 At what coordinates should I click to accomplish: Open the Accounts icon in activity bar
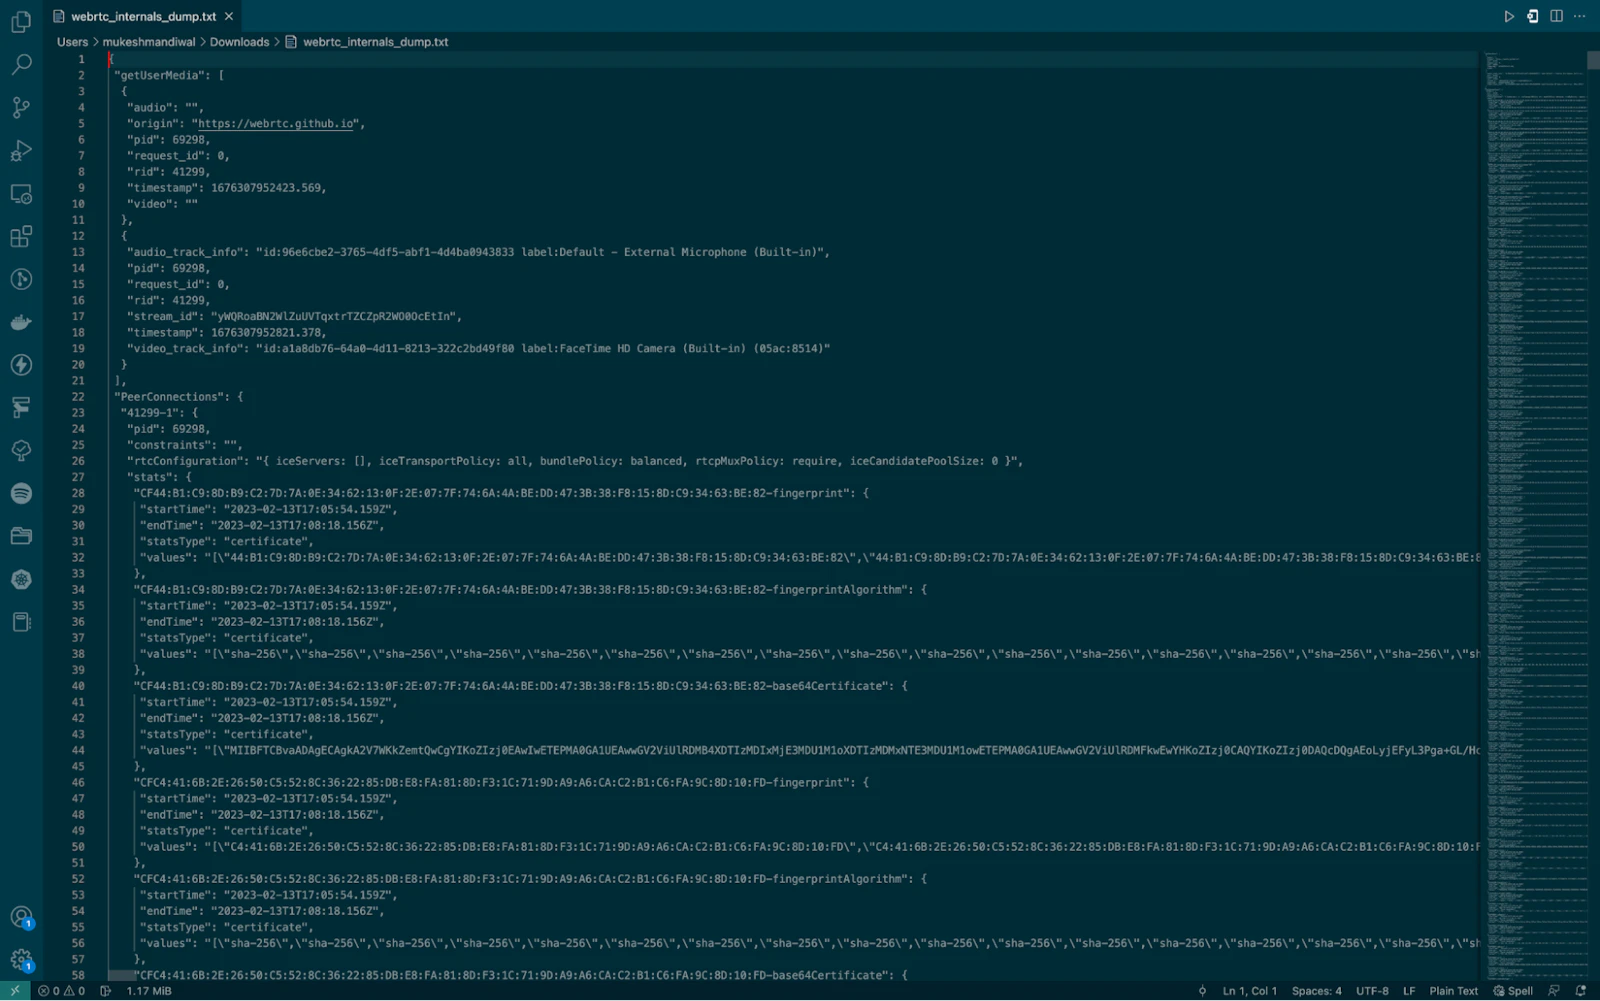click(x=21, y=917)
